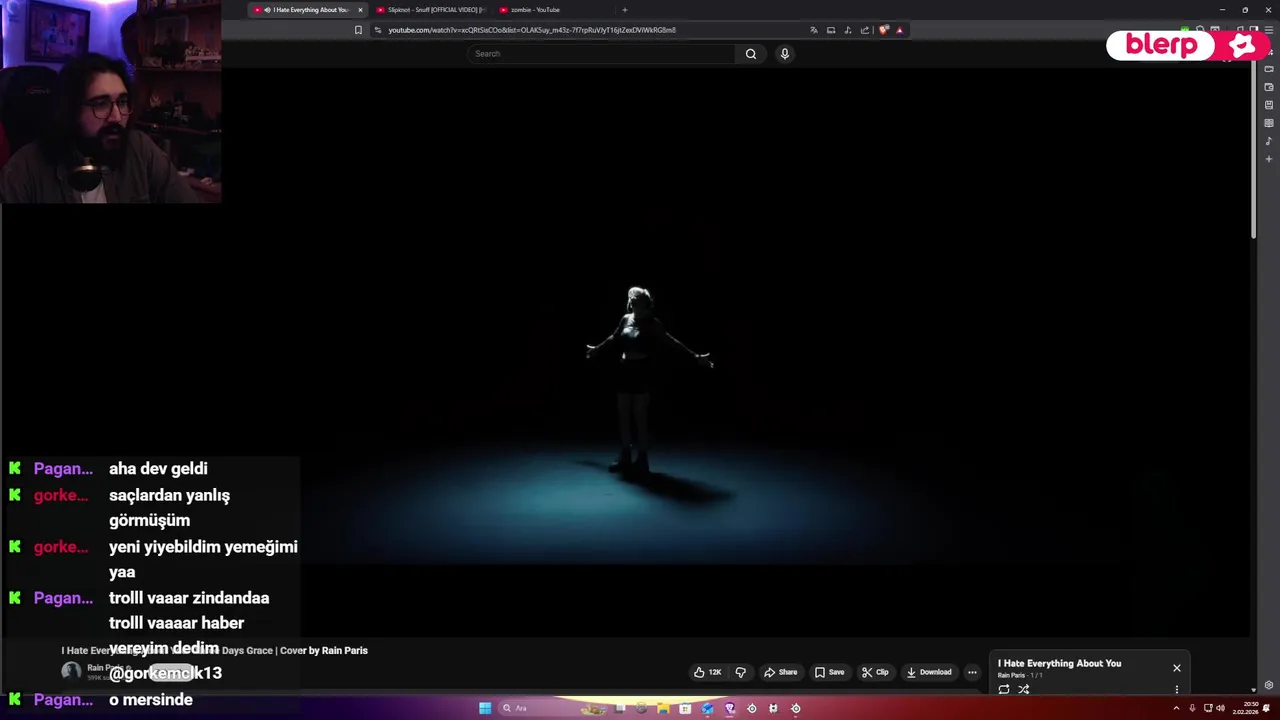Open the wallet sidebar icon

coord(1269,87)
